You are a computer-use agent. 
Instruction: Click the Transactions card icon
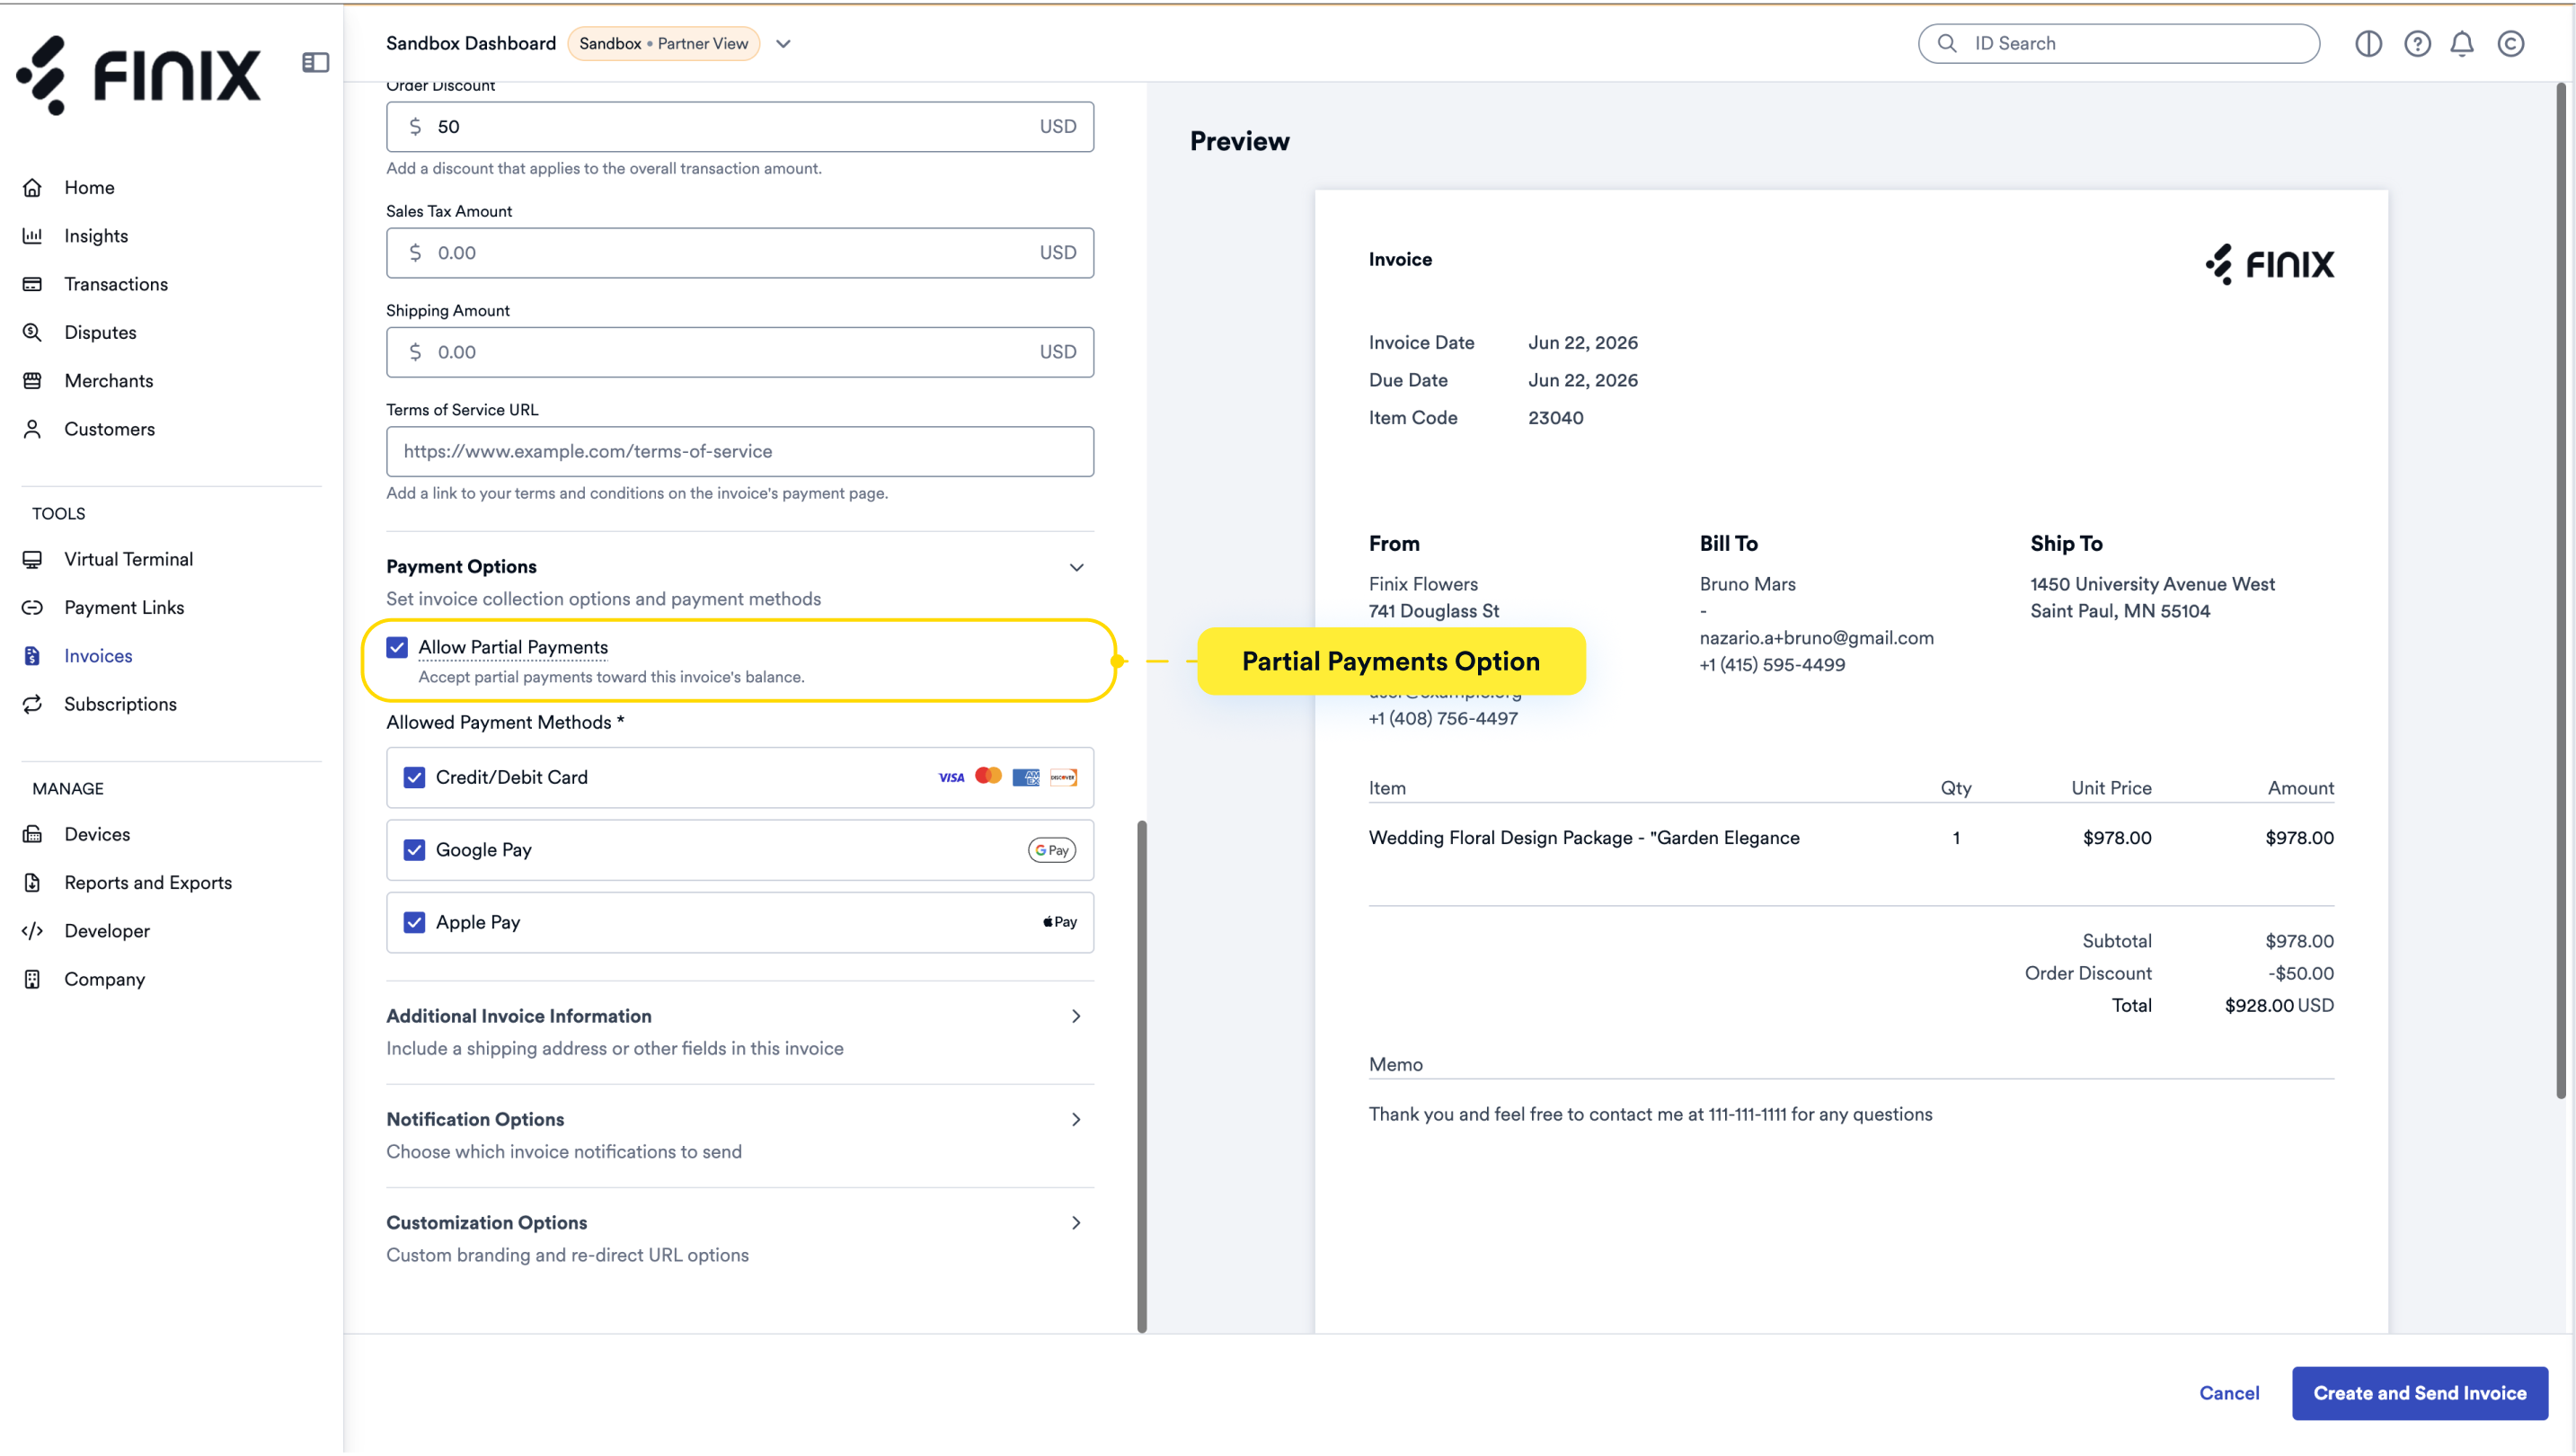pos(33,284)
